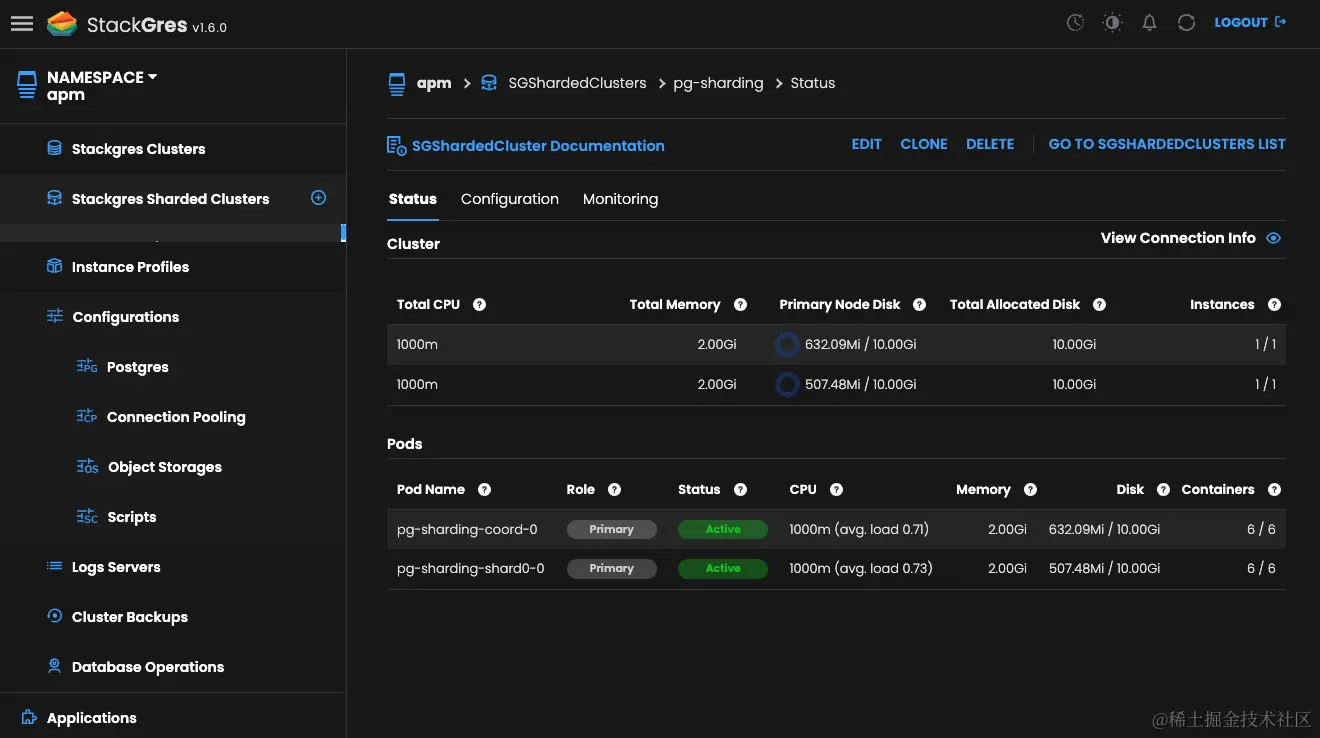Click the plus icon to add sharded cluster
The width and height of the screenshot is (1320, 738).
[x=318, y=198]
